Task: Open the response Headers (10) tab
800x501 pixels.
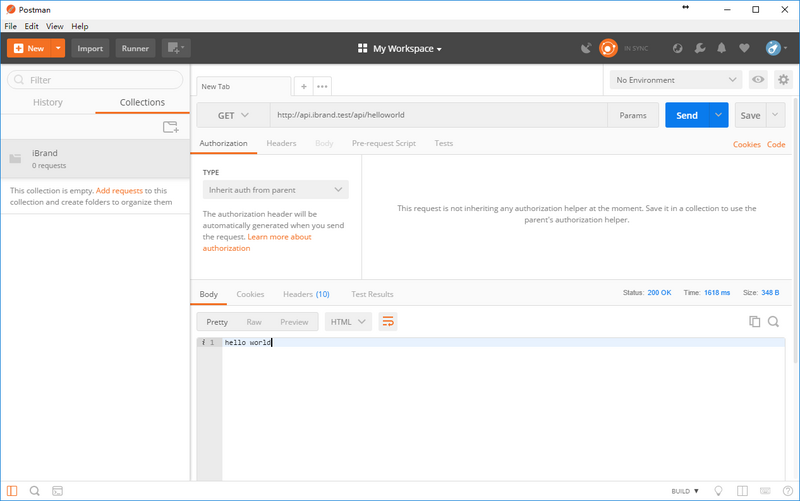Action: (x=306, y=294)
